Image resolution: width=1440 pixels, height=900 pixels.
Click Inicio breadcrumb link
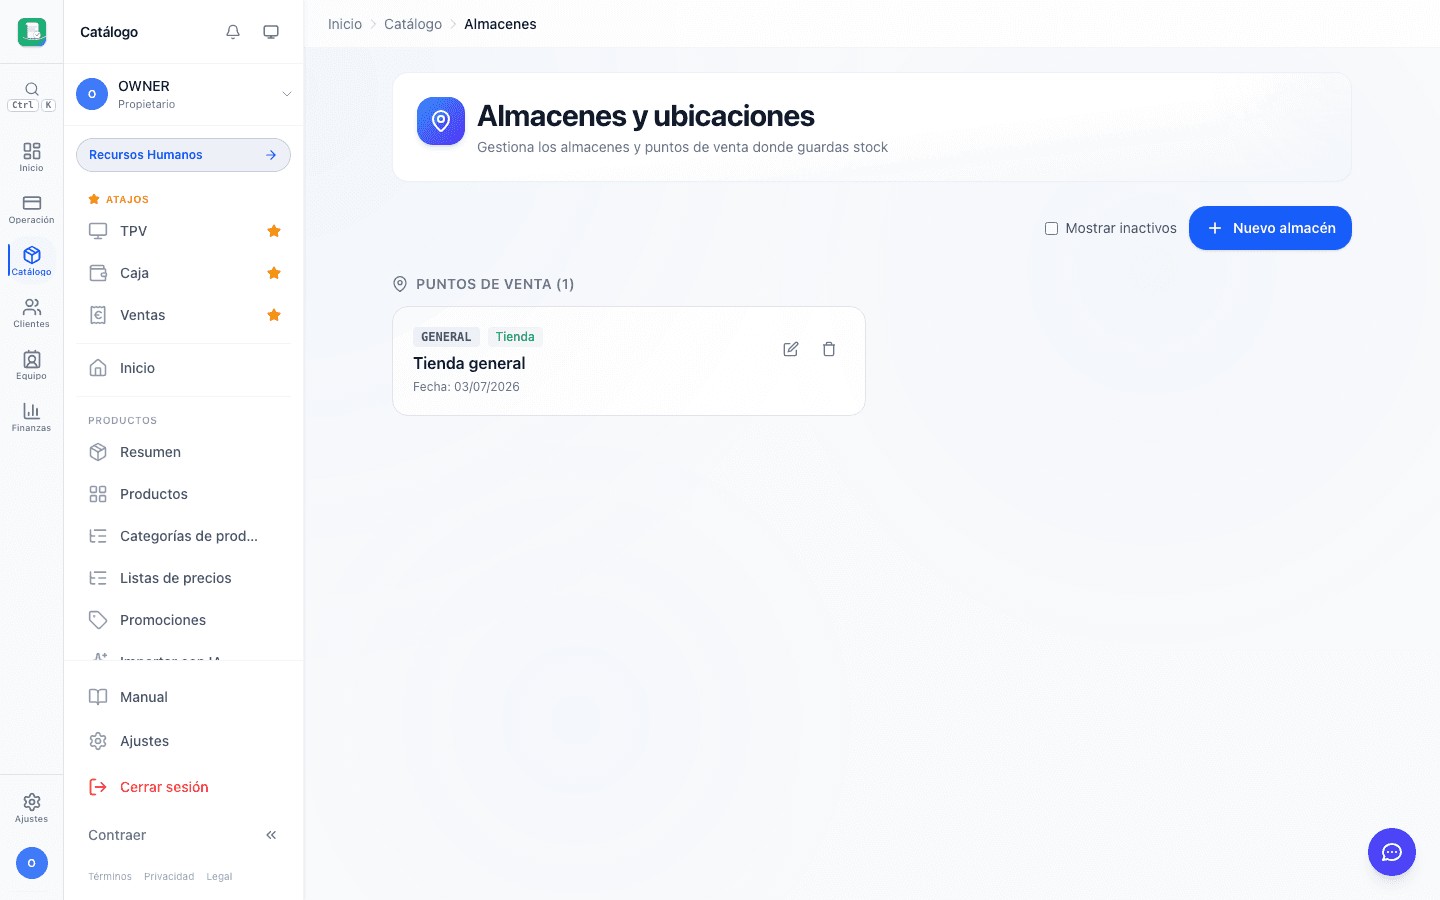coord(345,24)
